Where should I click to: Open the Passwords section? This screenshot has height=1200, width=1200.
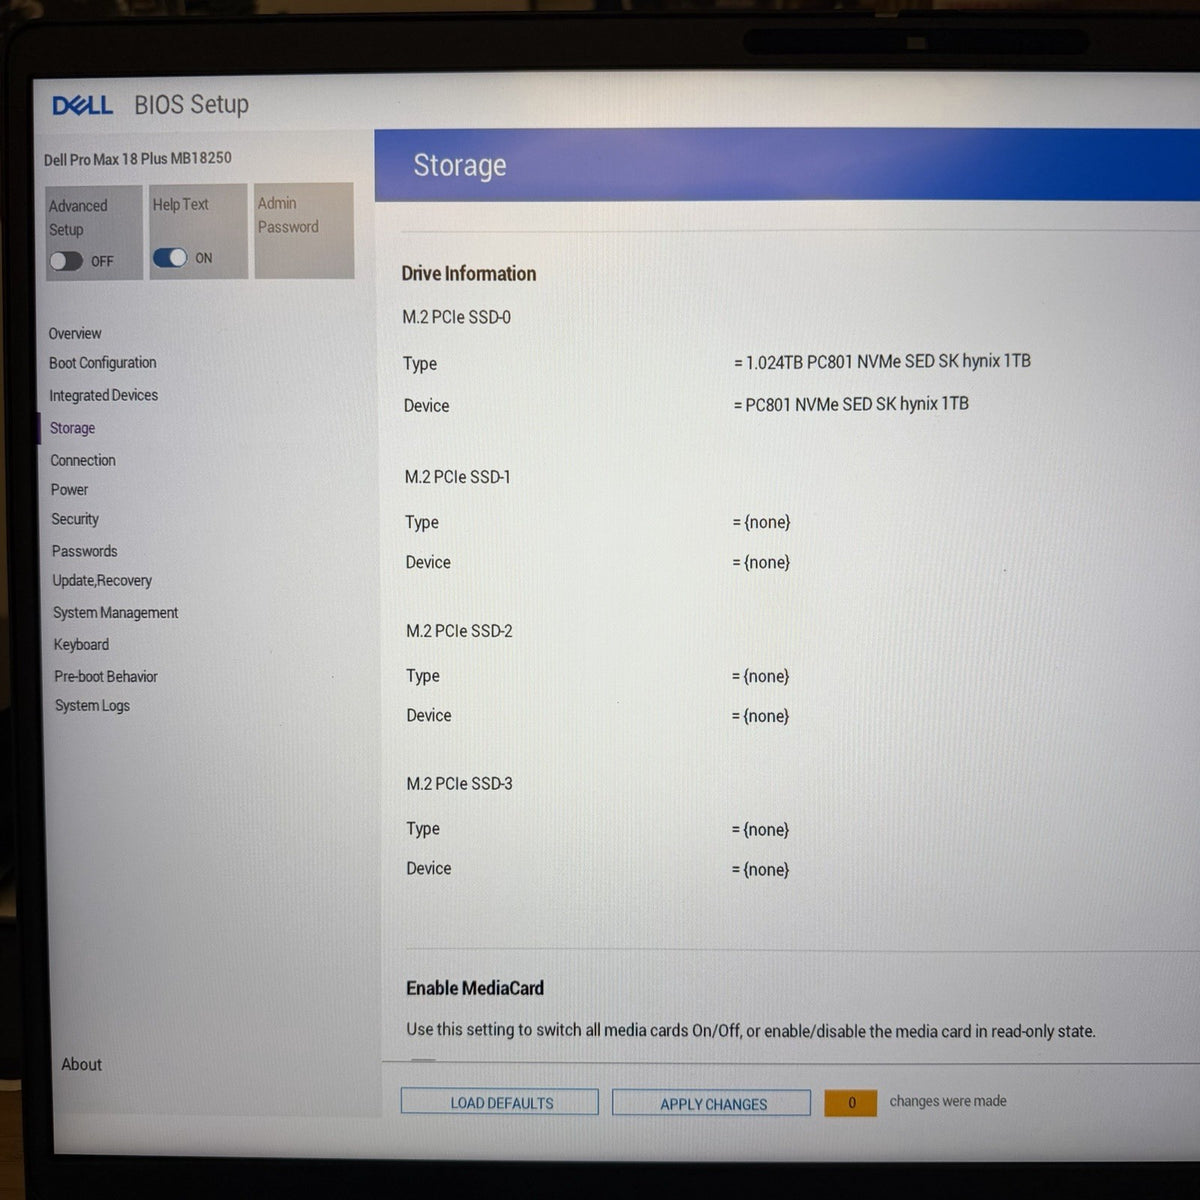85,551
